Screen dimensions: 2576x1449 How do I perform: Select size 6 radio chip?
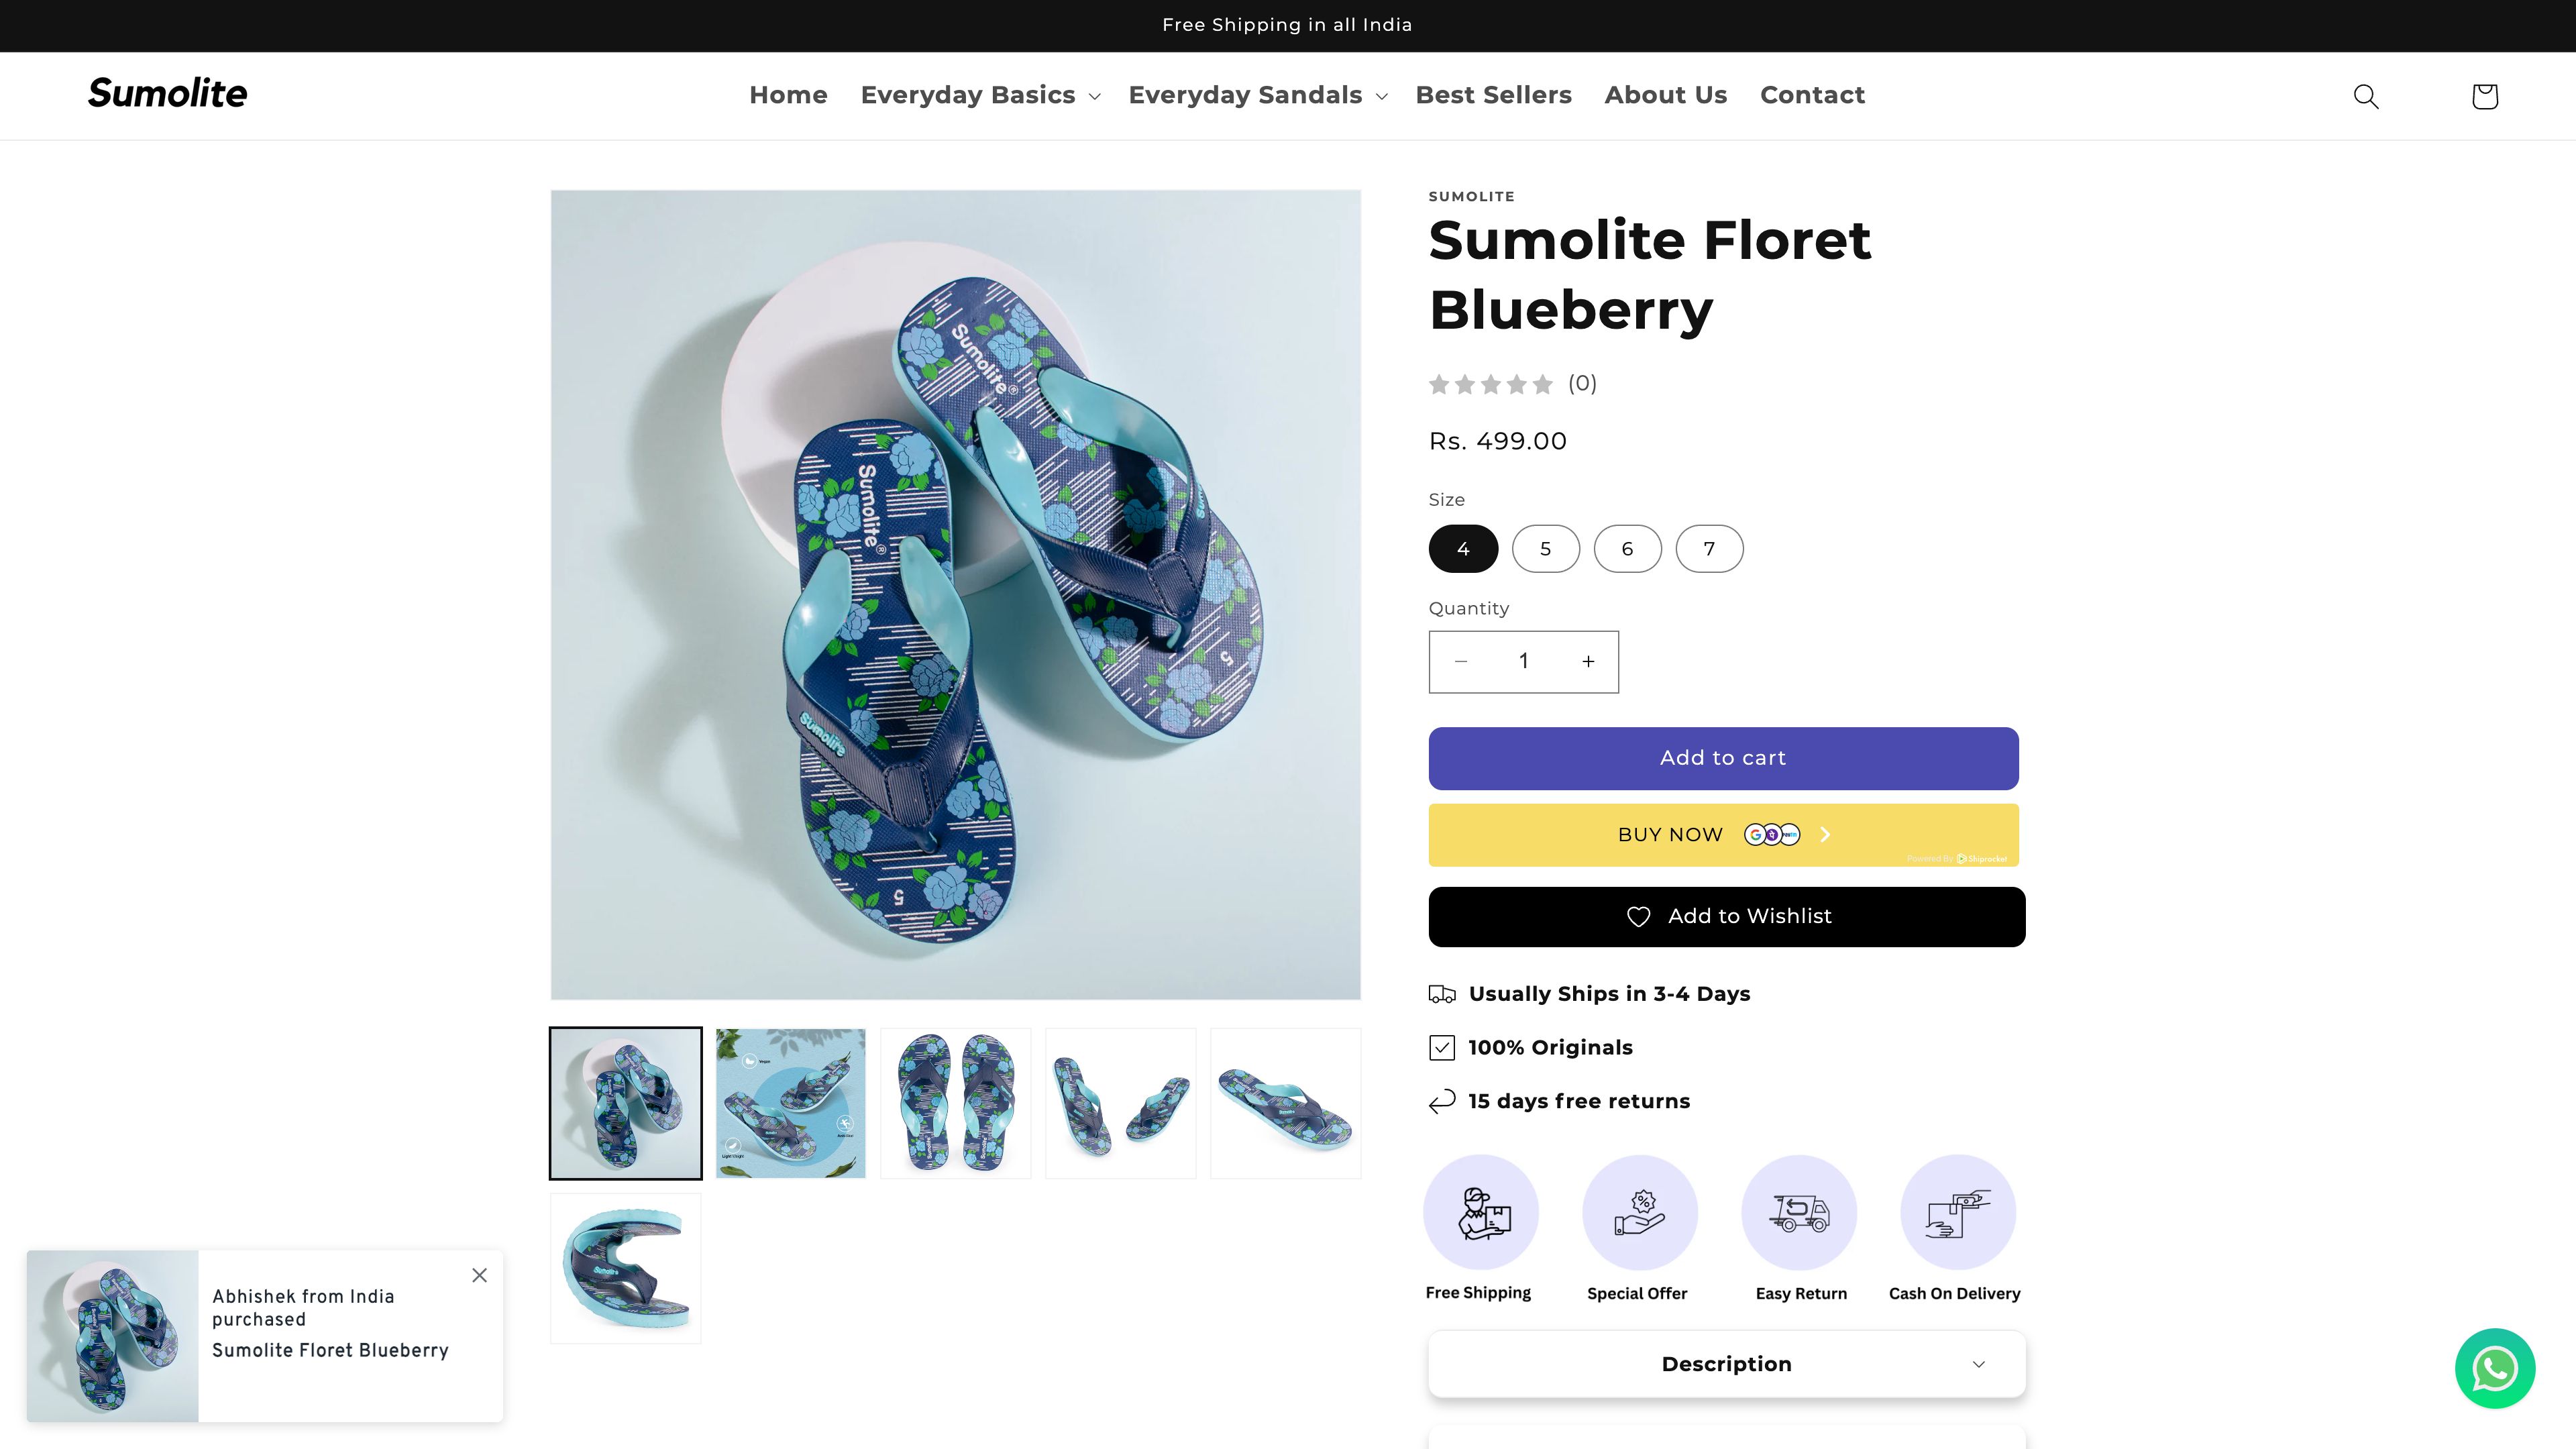tap(1627, 548)
